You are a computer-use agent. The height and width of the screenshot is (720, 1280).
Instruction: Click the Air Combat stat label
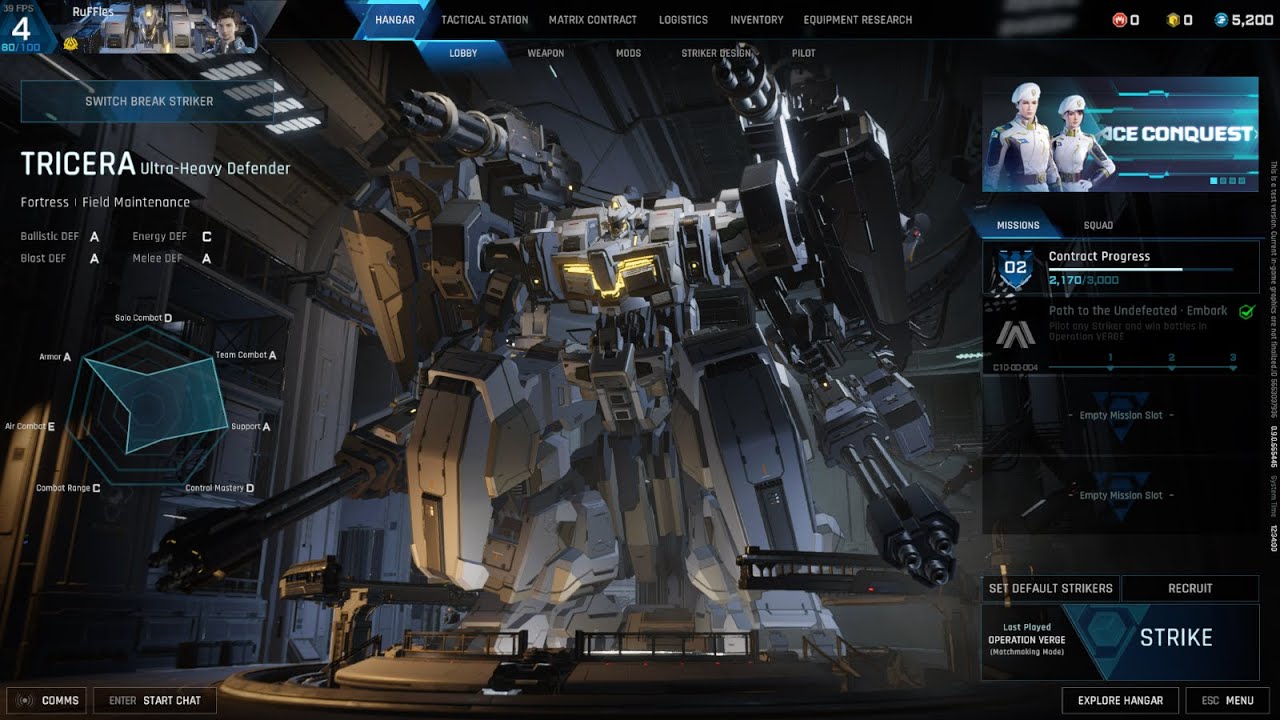tap(30, 427)
